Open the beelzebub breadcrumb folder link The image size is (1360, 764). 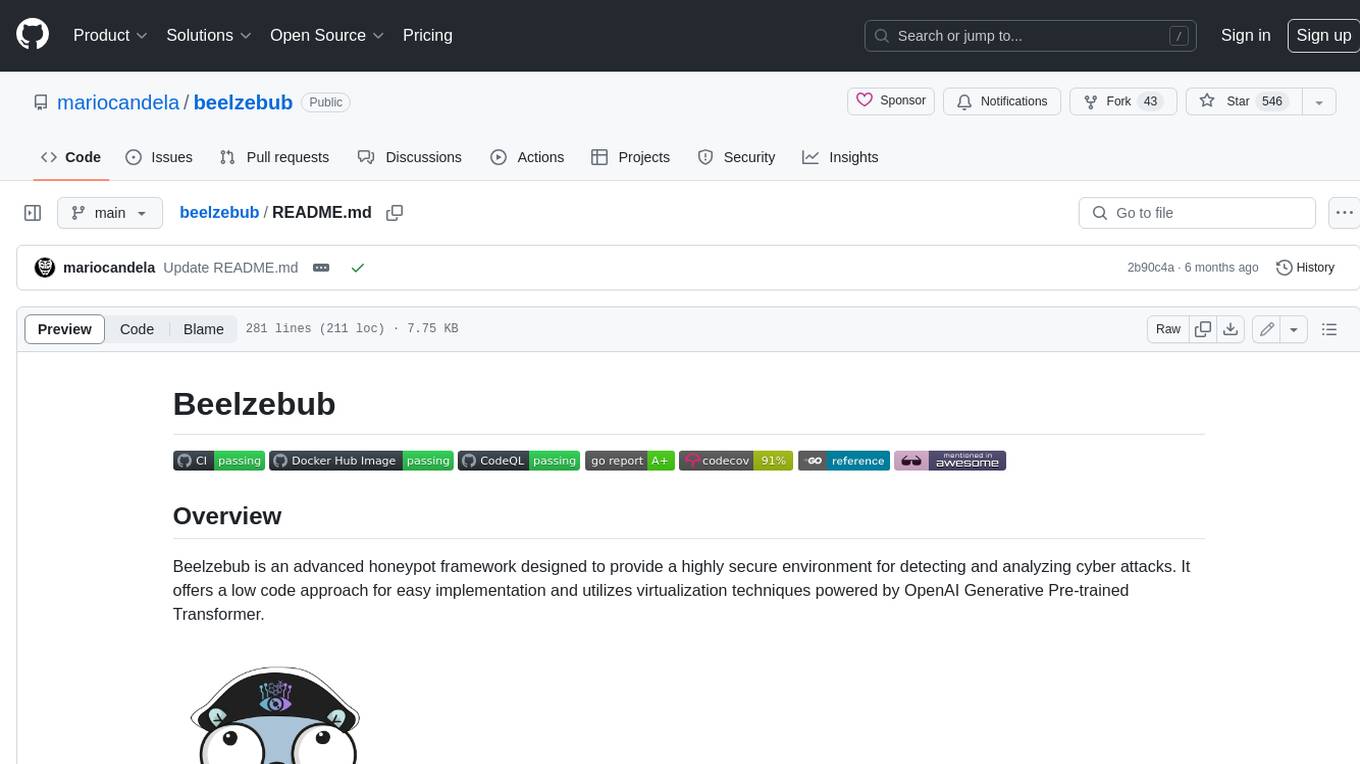coord(219,212)
